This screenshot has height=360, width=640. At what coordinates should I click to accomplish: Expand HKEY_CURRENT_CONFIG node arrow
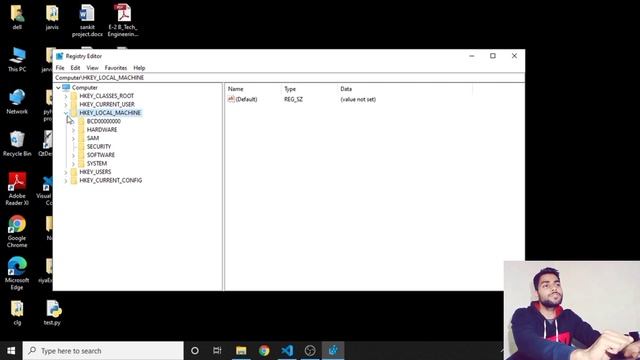[66, 181]
